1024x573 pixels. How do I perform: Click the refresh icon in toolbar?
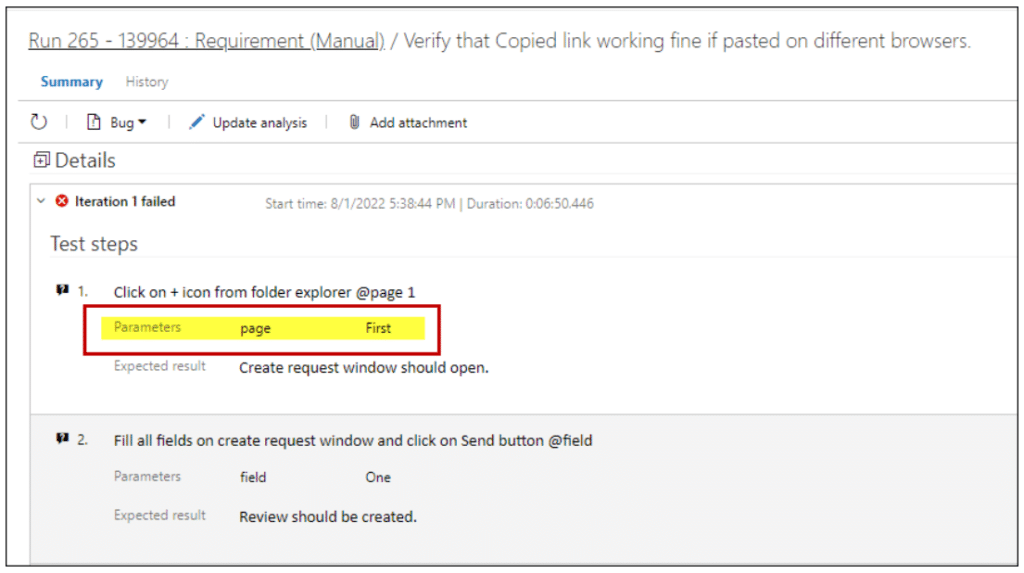pyautogui.click(x=39, y=122)
